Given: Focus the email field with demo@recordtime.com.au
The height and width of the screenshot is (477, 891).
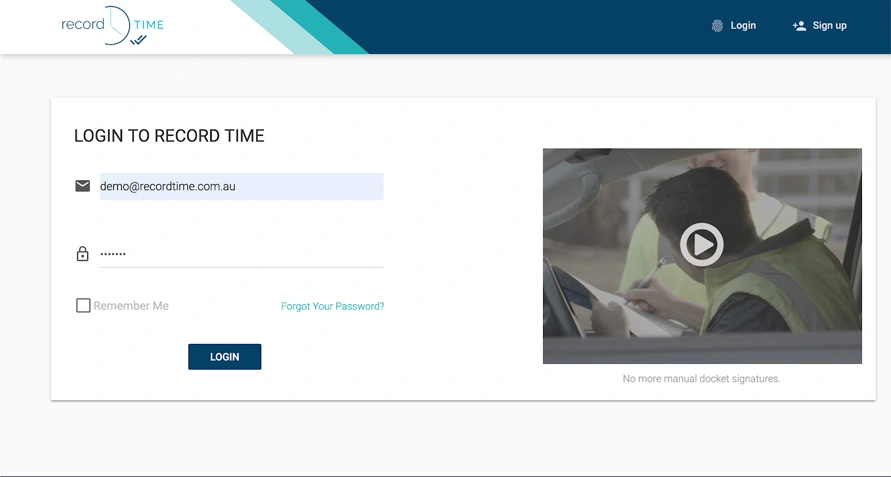Looking at the screenshot, I should click(241, 187).
